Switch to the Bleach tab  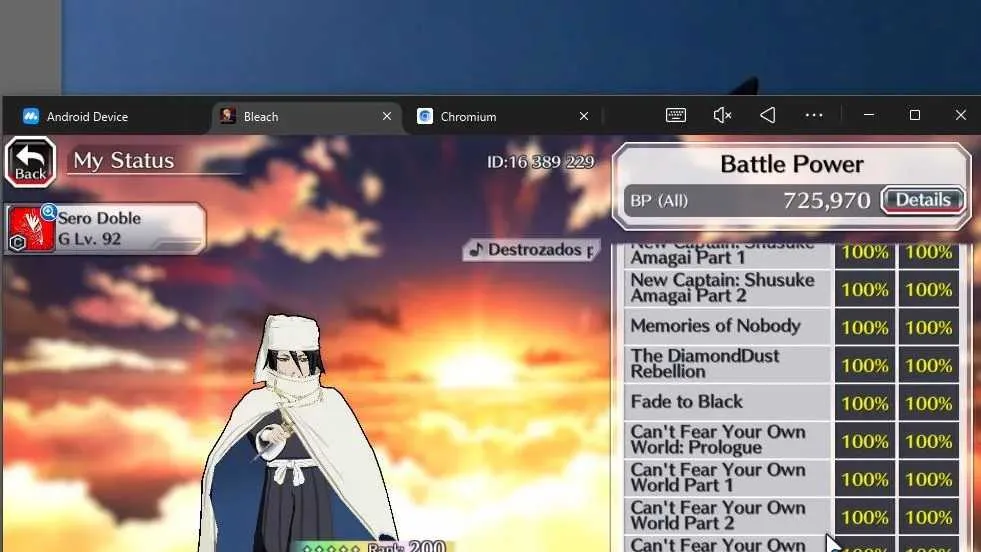point(307,116)
